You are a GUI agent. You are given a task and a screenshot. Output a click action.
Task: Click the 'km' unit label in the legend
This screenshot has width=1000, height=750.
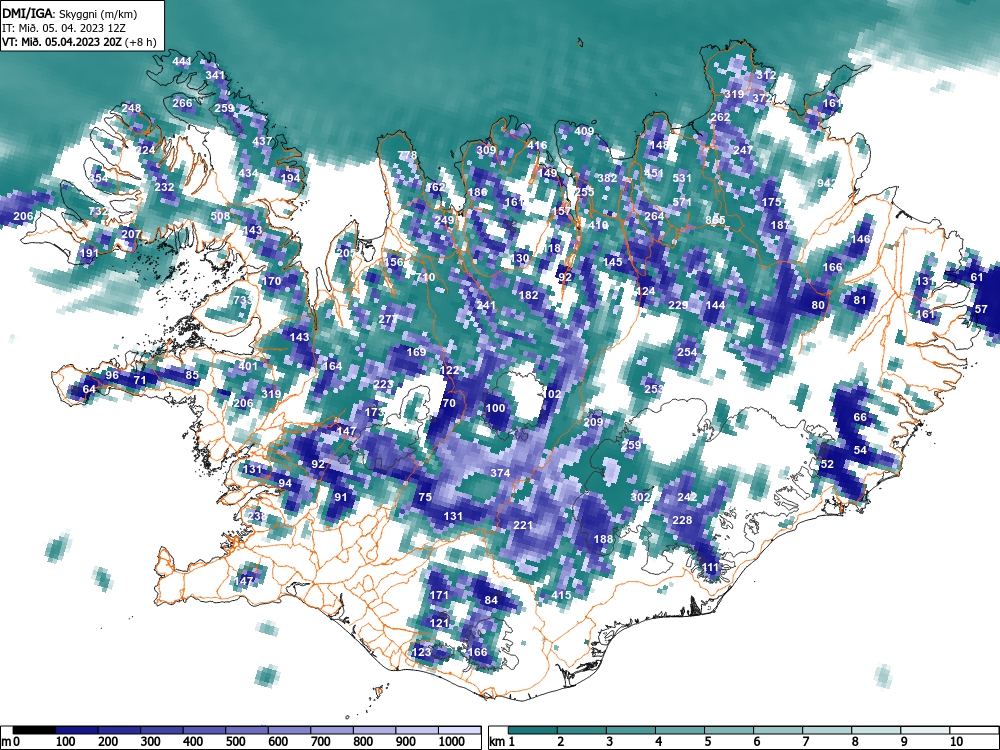(497, 742)
